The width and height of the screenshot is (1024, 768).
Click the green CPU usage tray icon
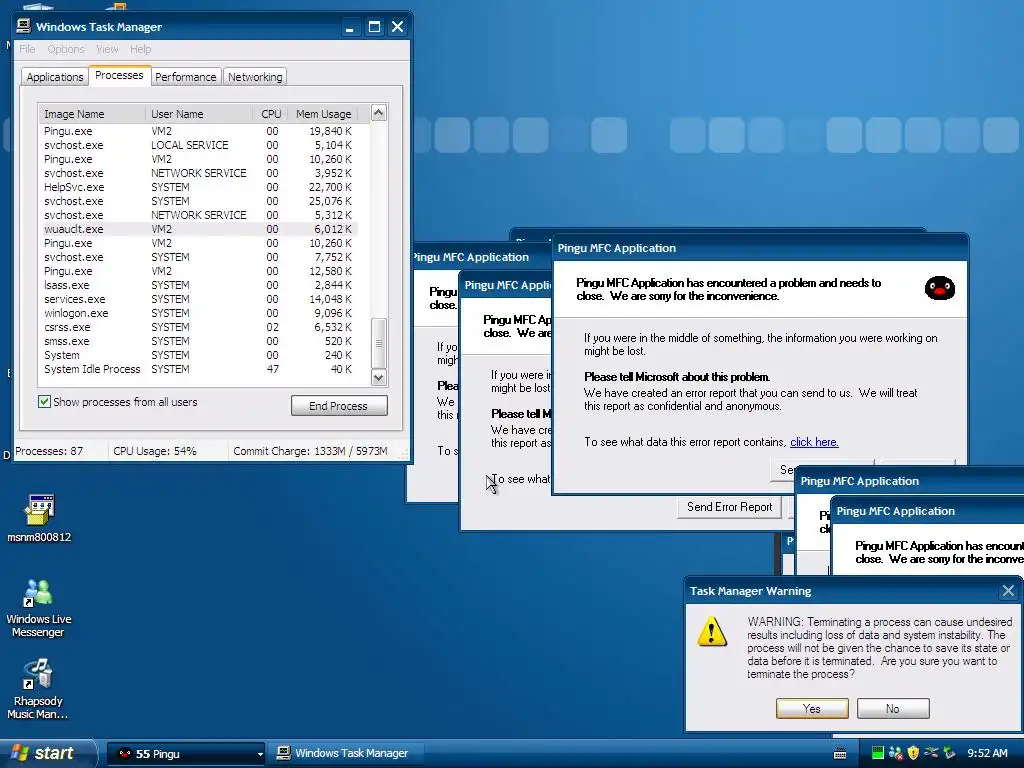[878, 753]
